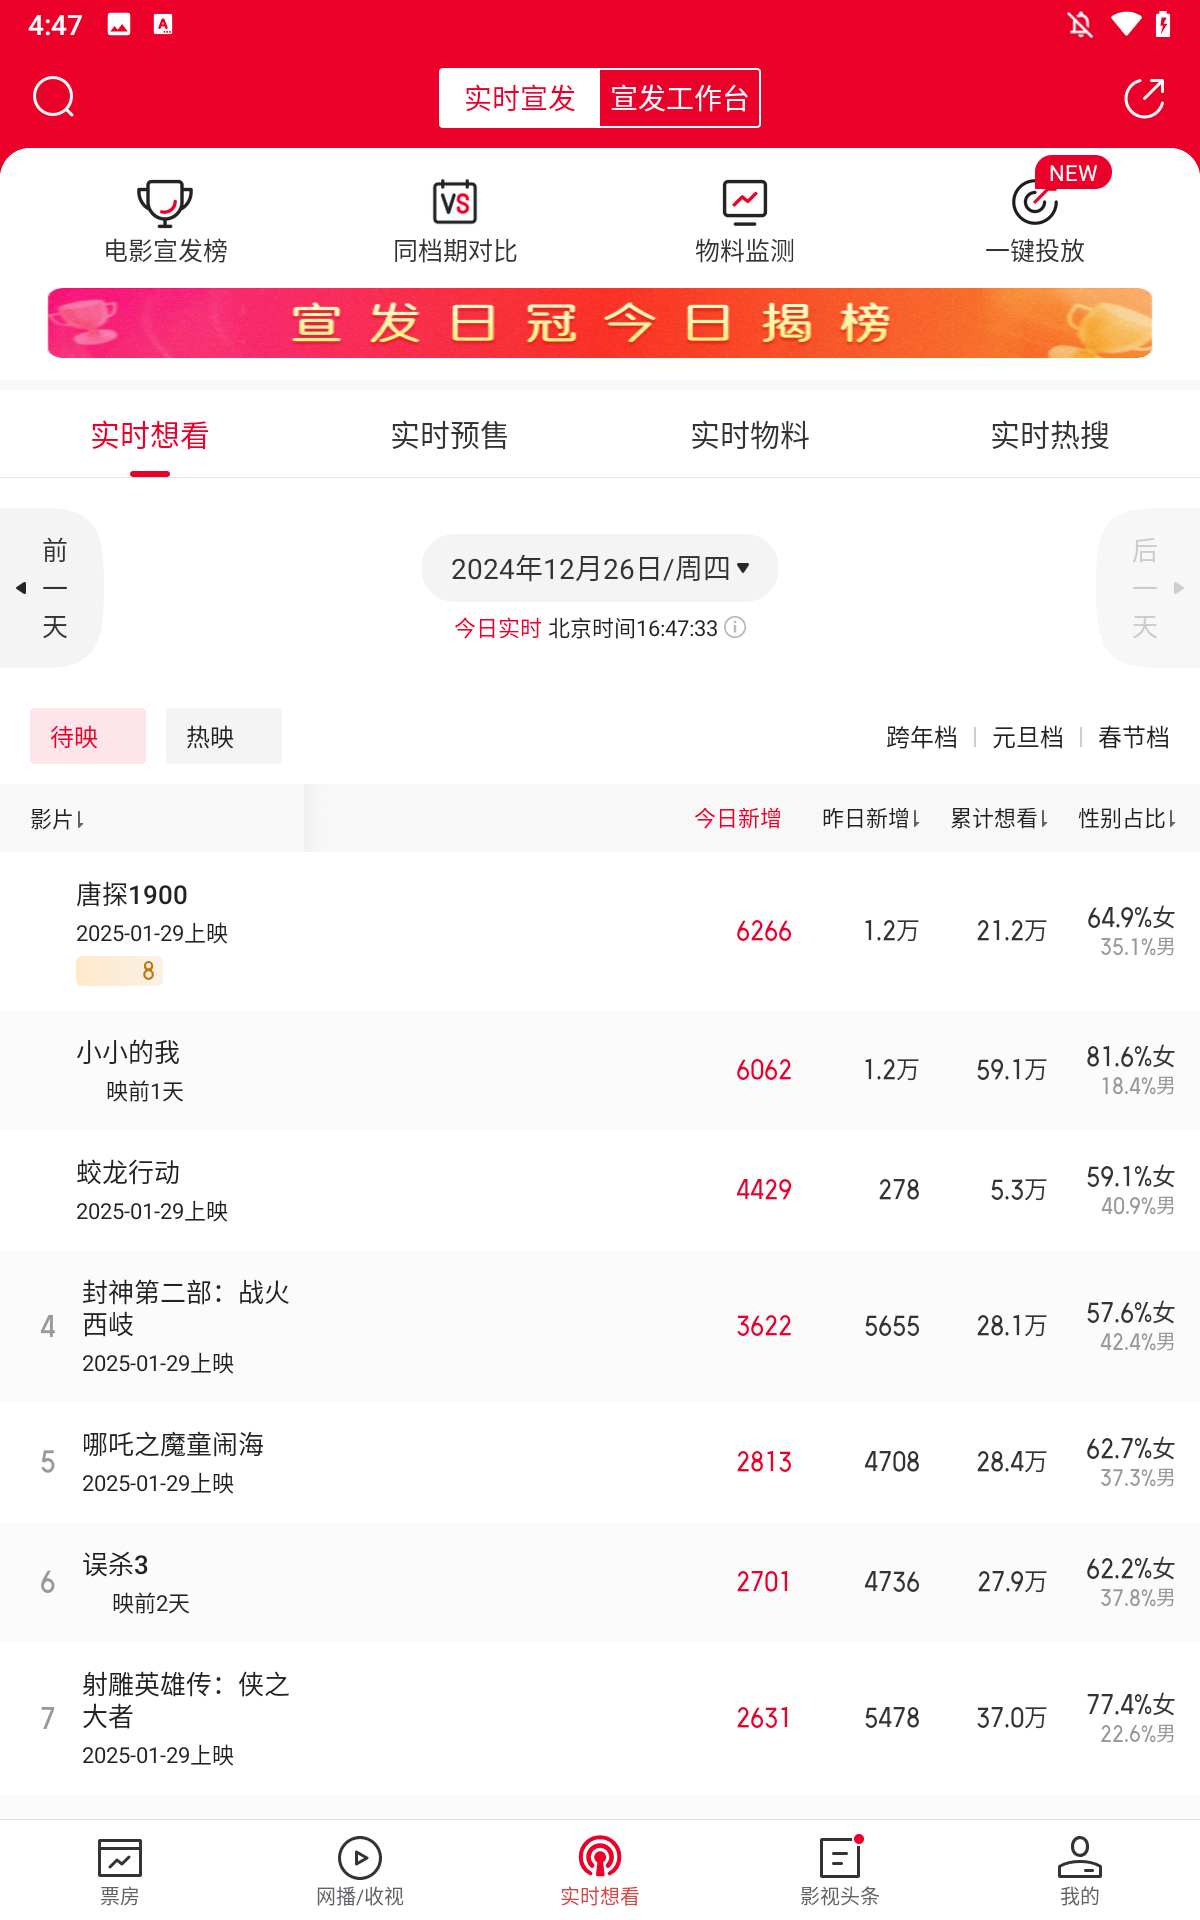Go to previous day 前一天
The height and width of the screenshot is (1920, 1200).
(52, 588)
